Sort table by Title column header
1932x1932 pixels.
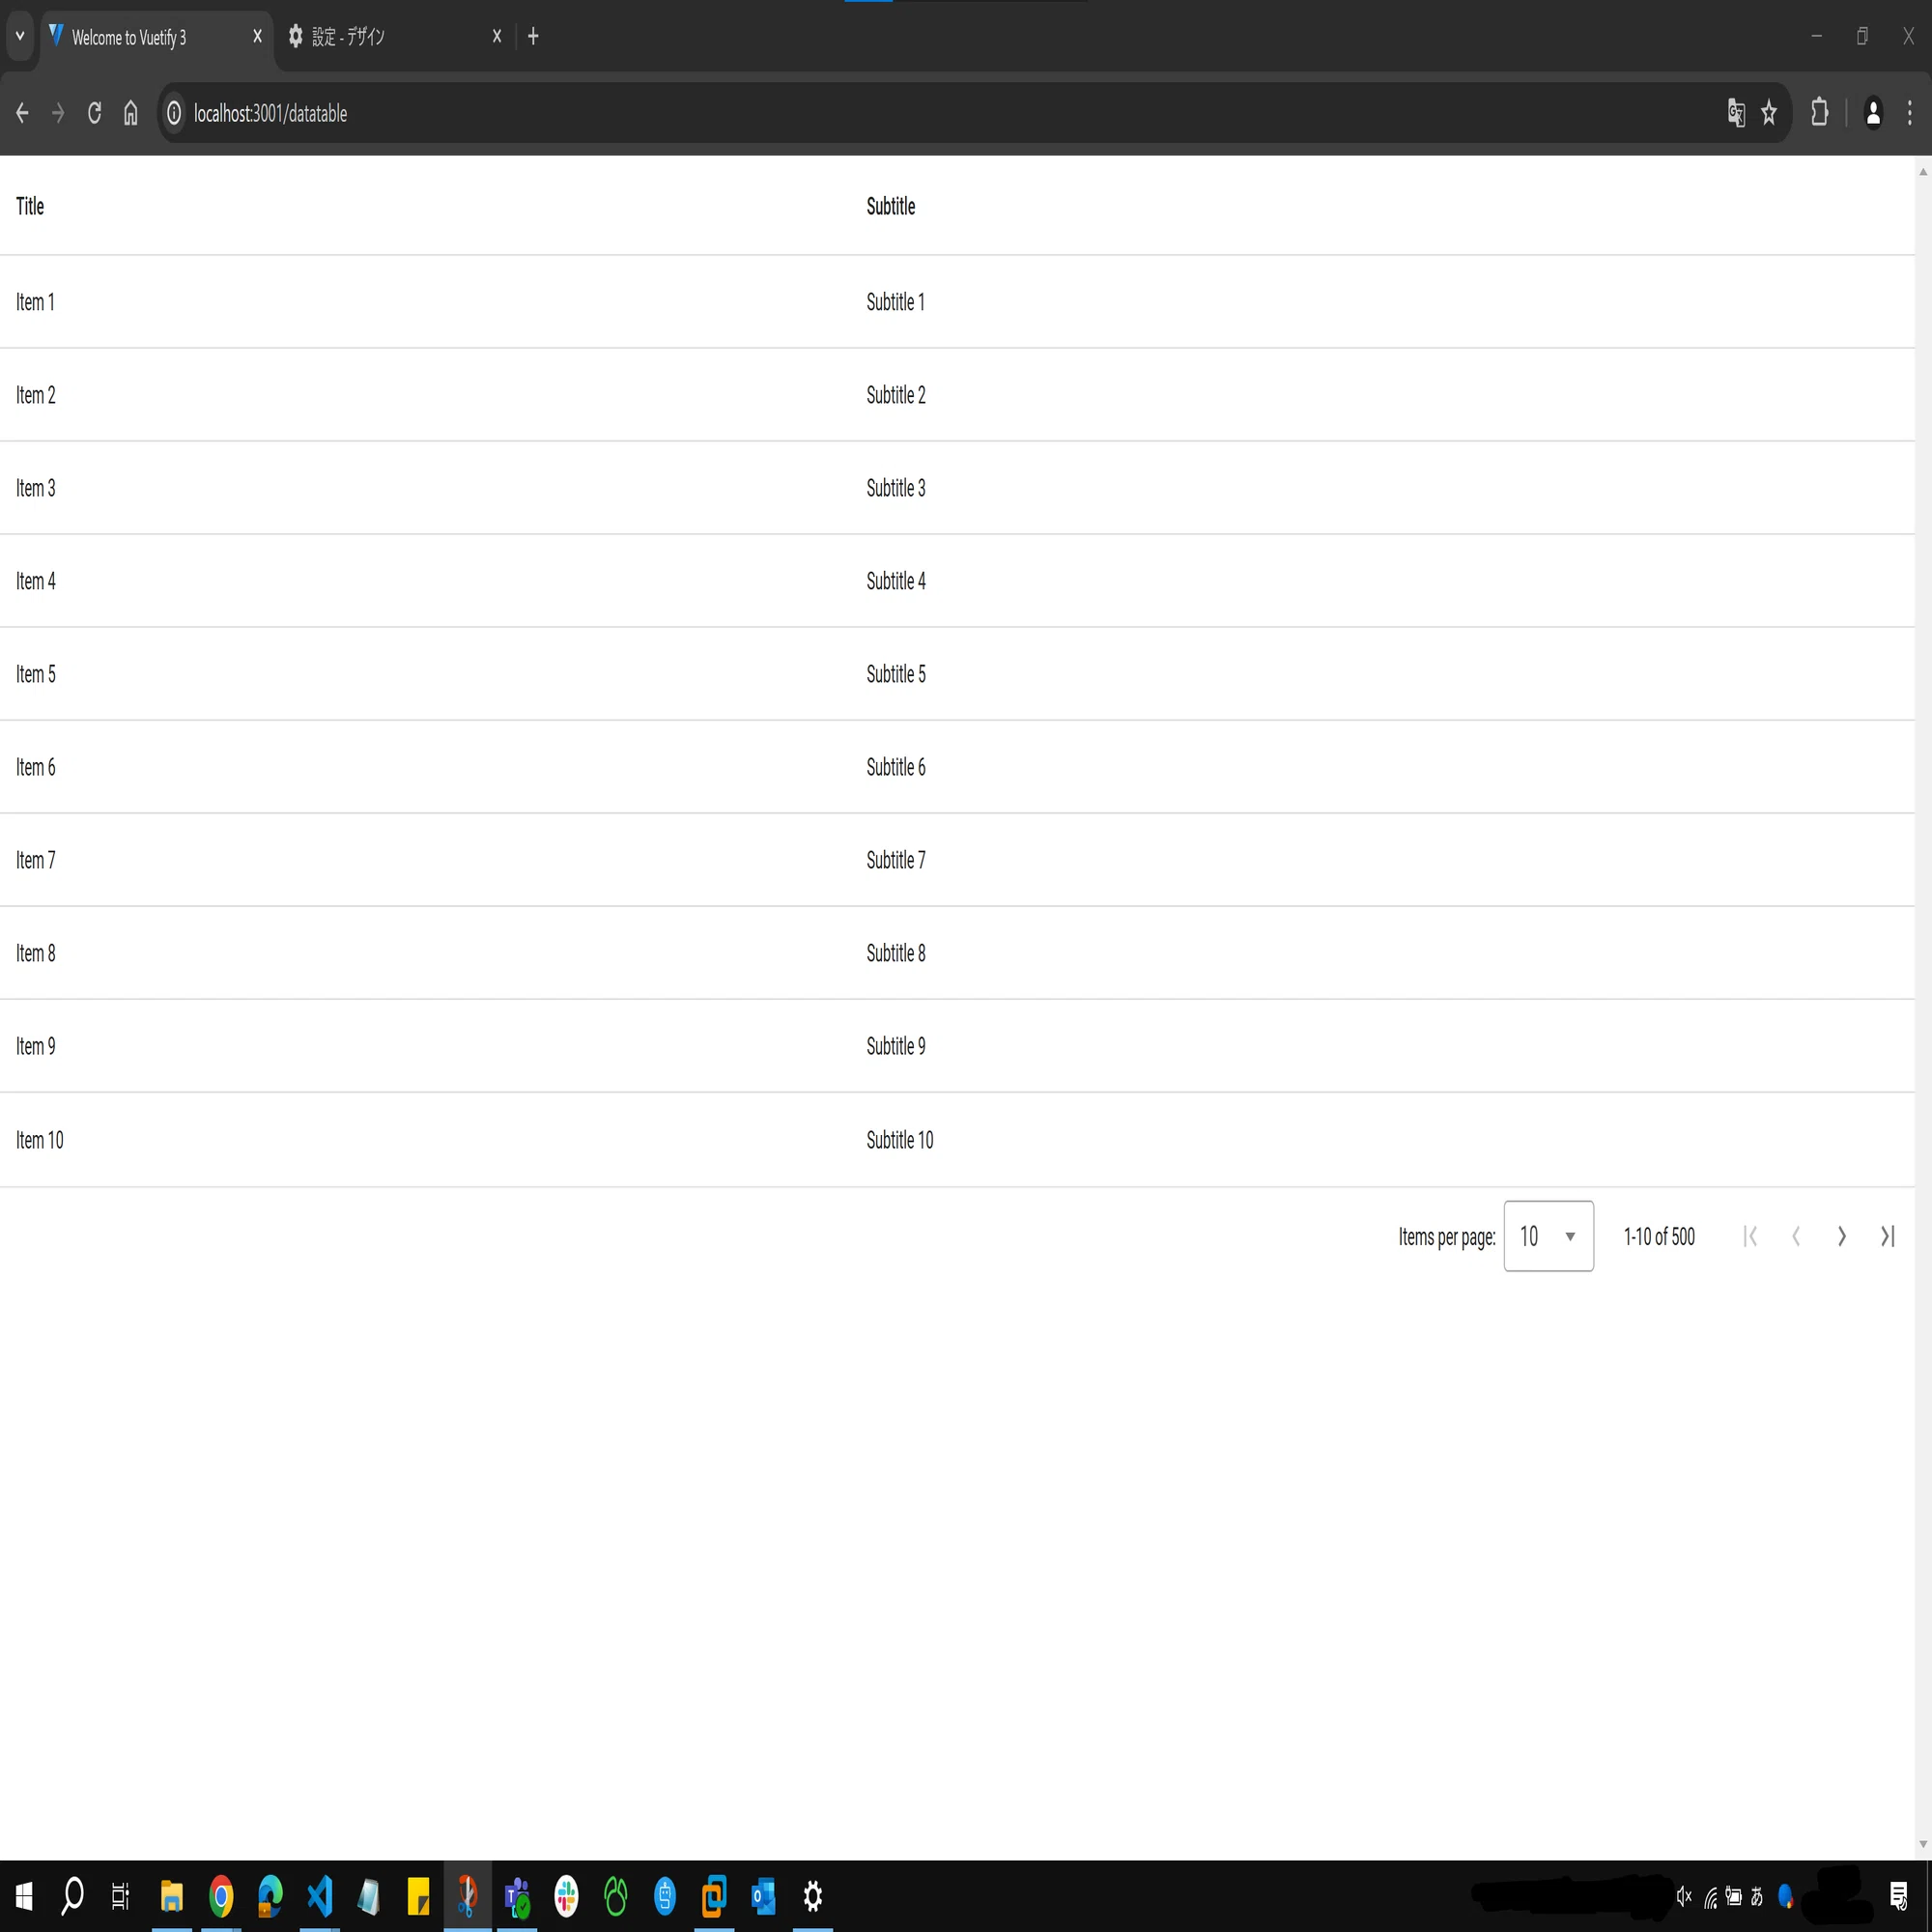[30, 206]
